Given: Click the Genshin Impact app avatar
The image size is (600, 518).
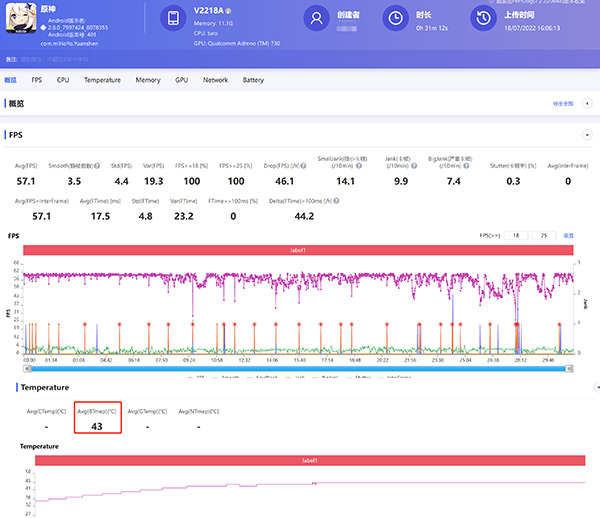Looking at the screenshot, I should (21, 19).
